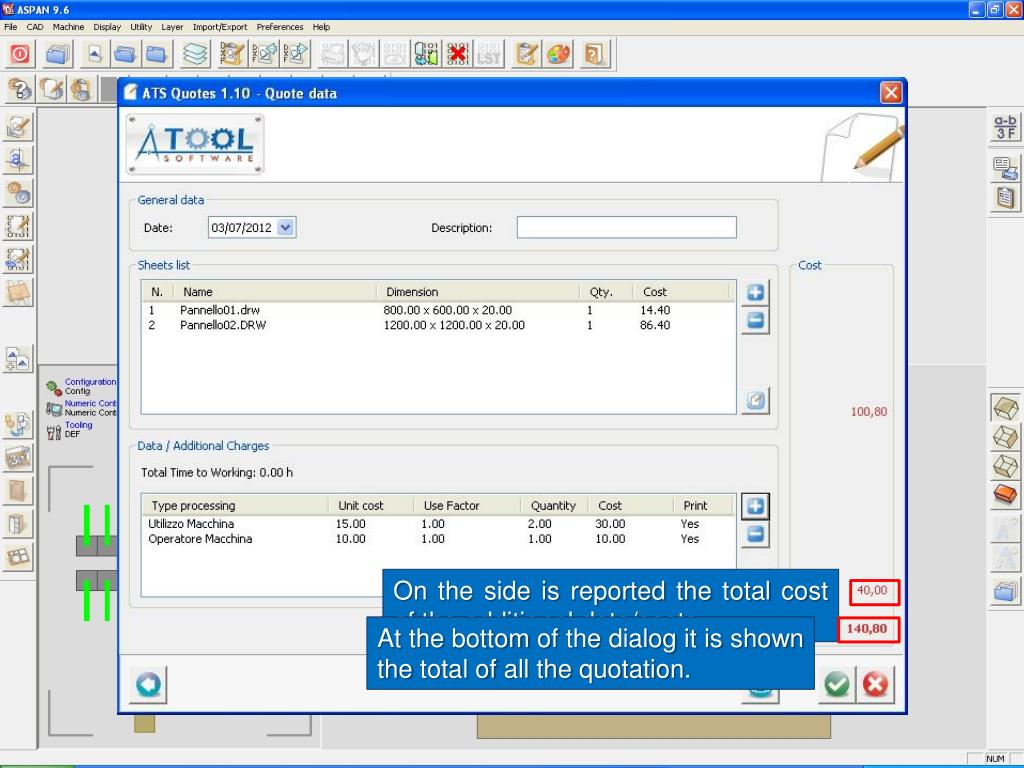Click the text 'a' tool in left sidebar
Image resolution: width=1024 pixels, height=768 pixels.
[x=18, y=159]
